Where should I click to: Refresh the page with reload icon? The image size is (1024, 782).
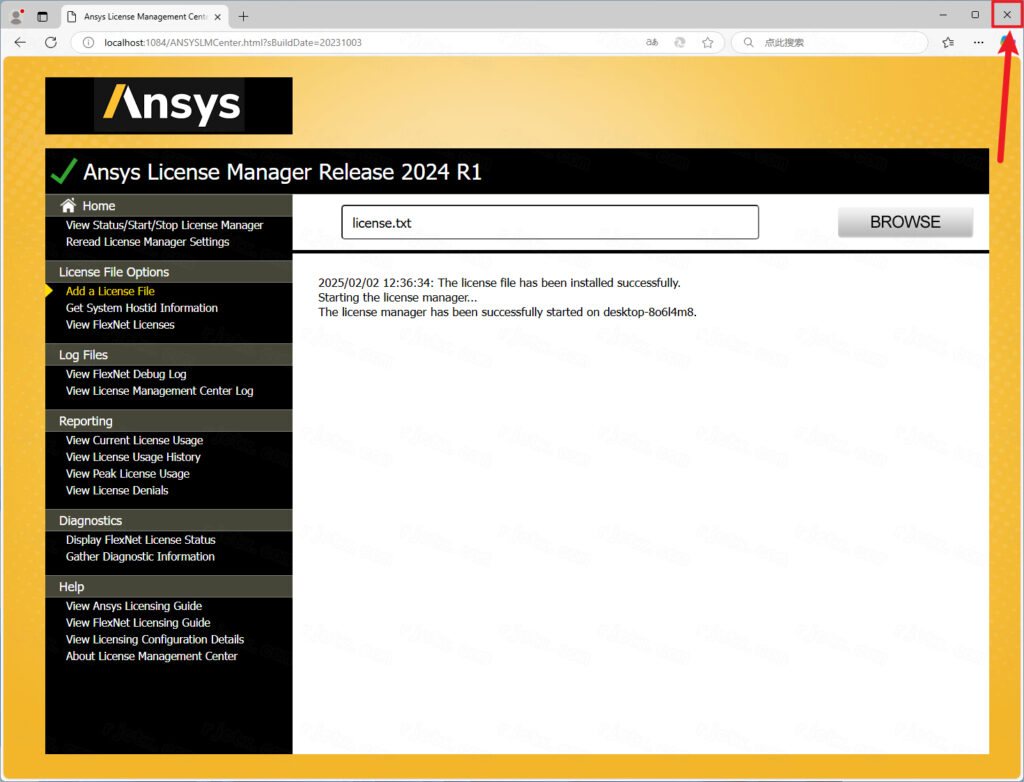50,43
